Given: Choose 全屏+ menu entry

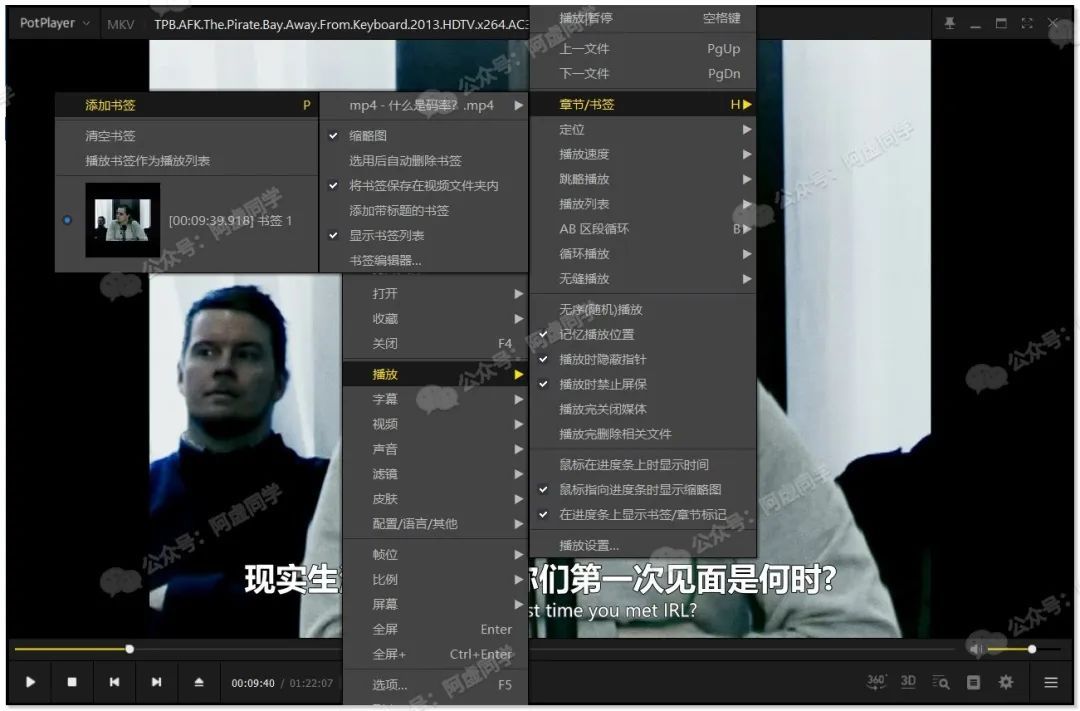Looking at the screenshot, I should (x=435, y=654).
